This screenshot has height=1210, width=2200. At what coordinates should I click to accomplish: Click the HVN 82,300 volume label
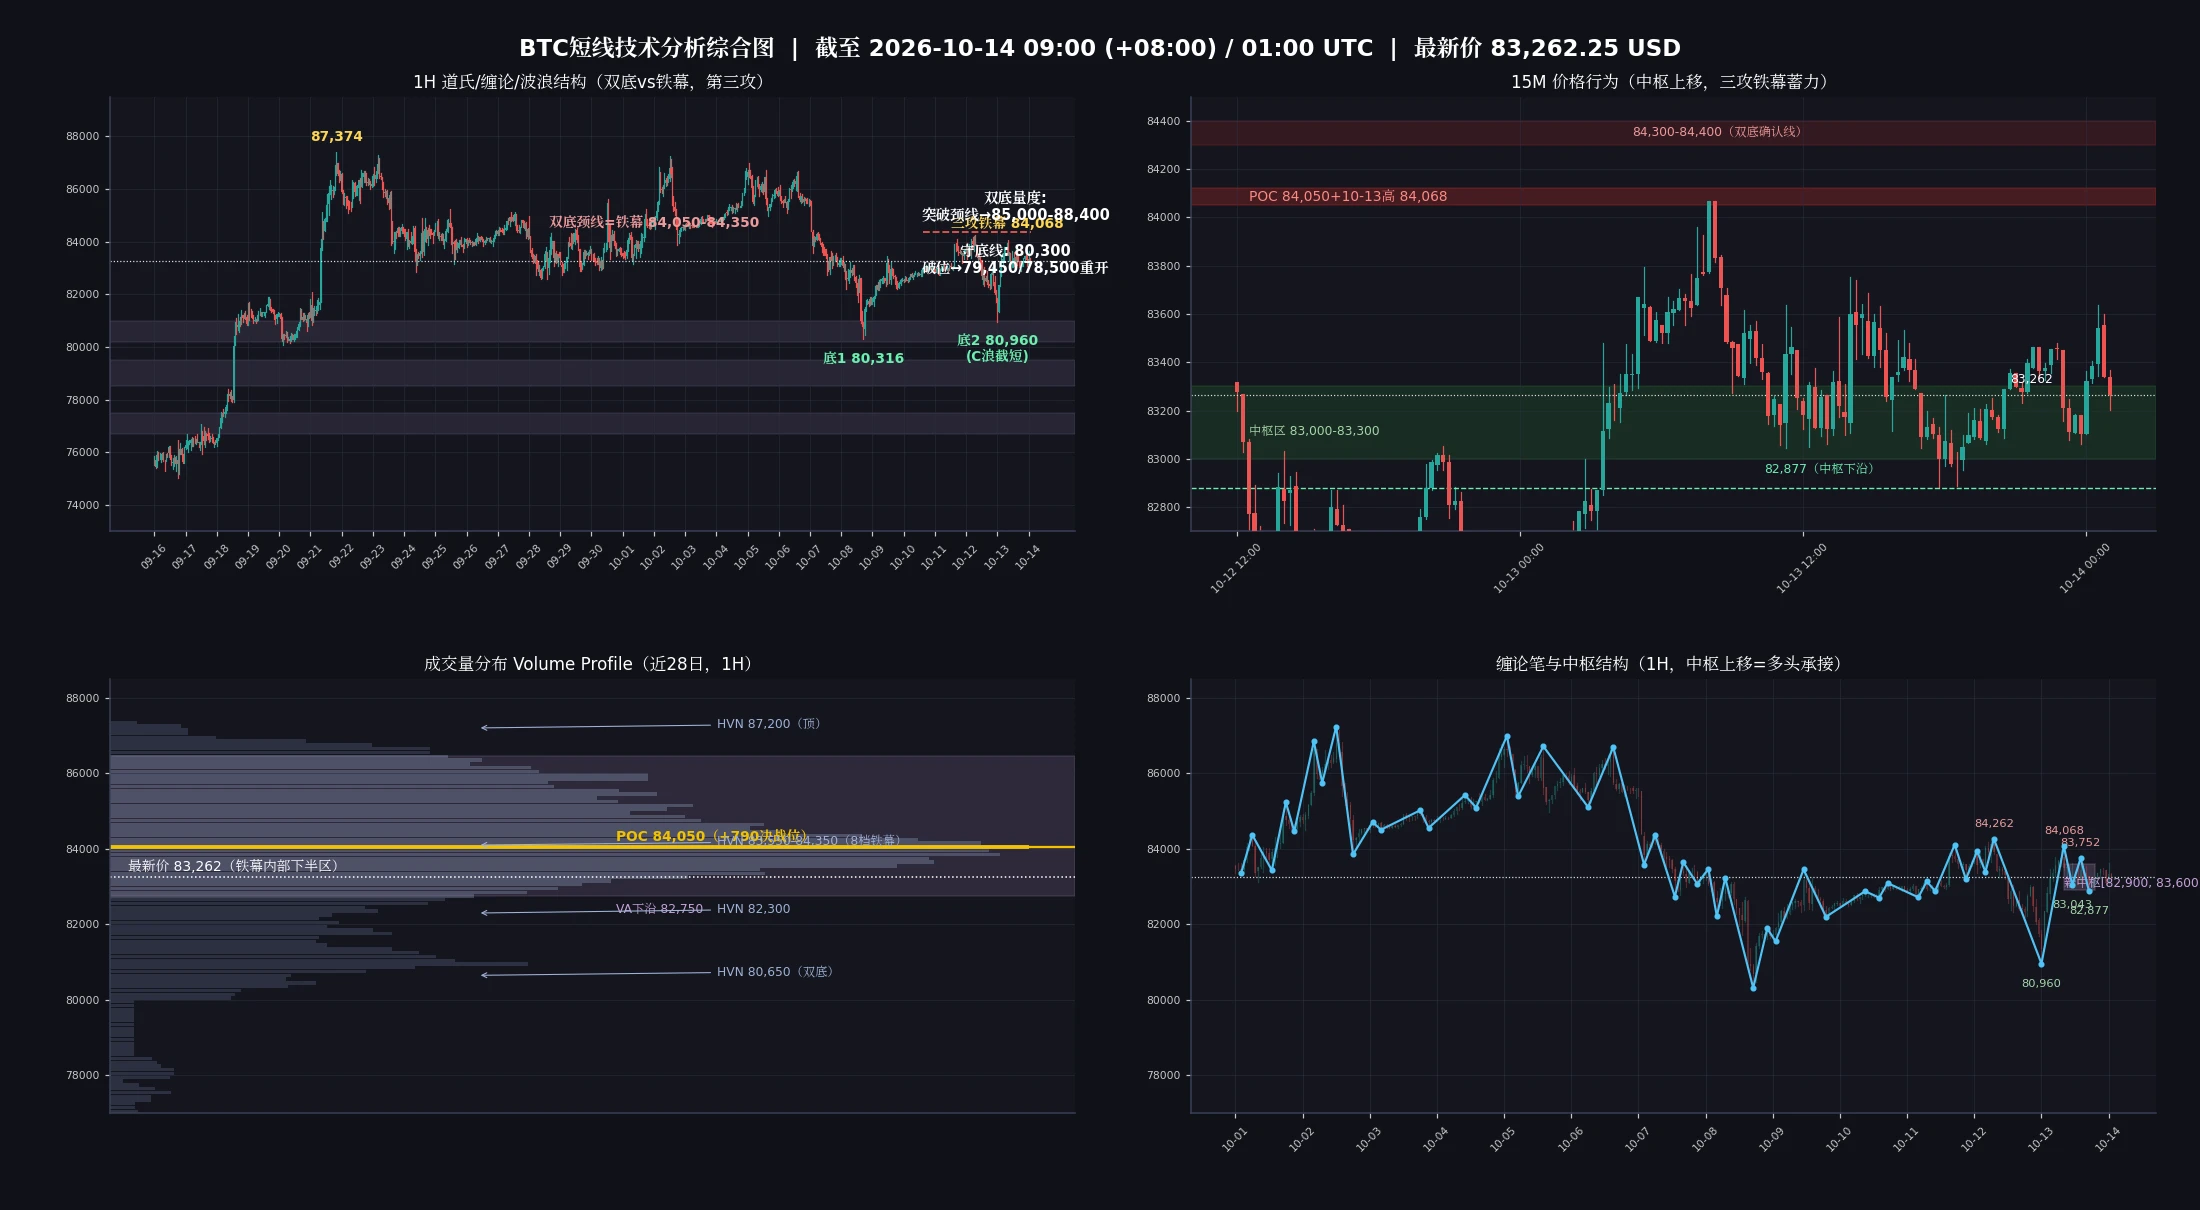753,909
